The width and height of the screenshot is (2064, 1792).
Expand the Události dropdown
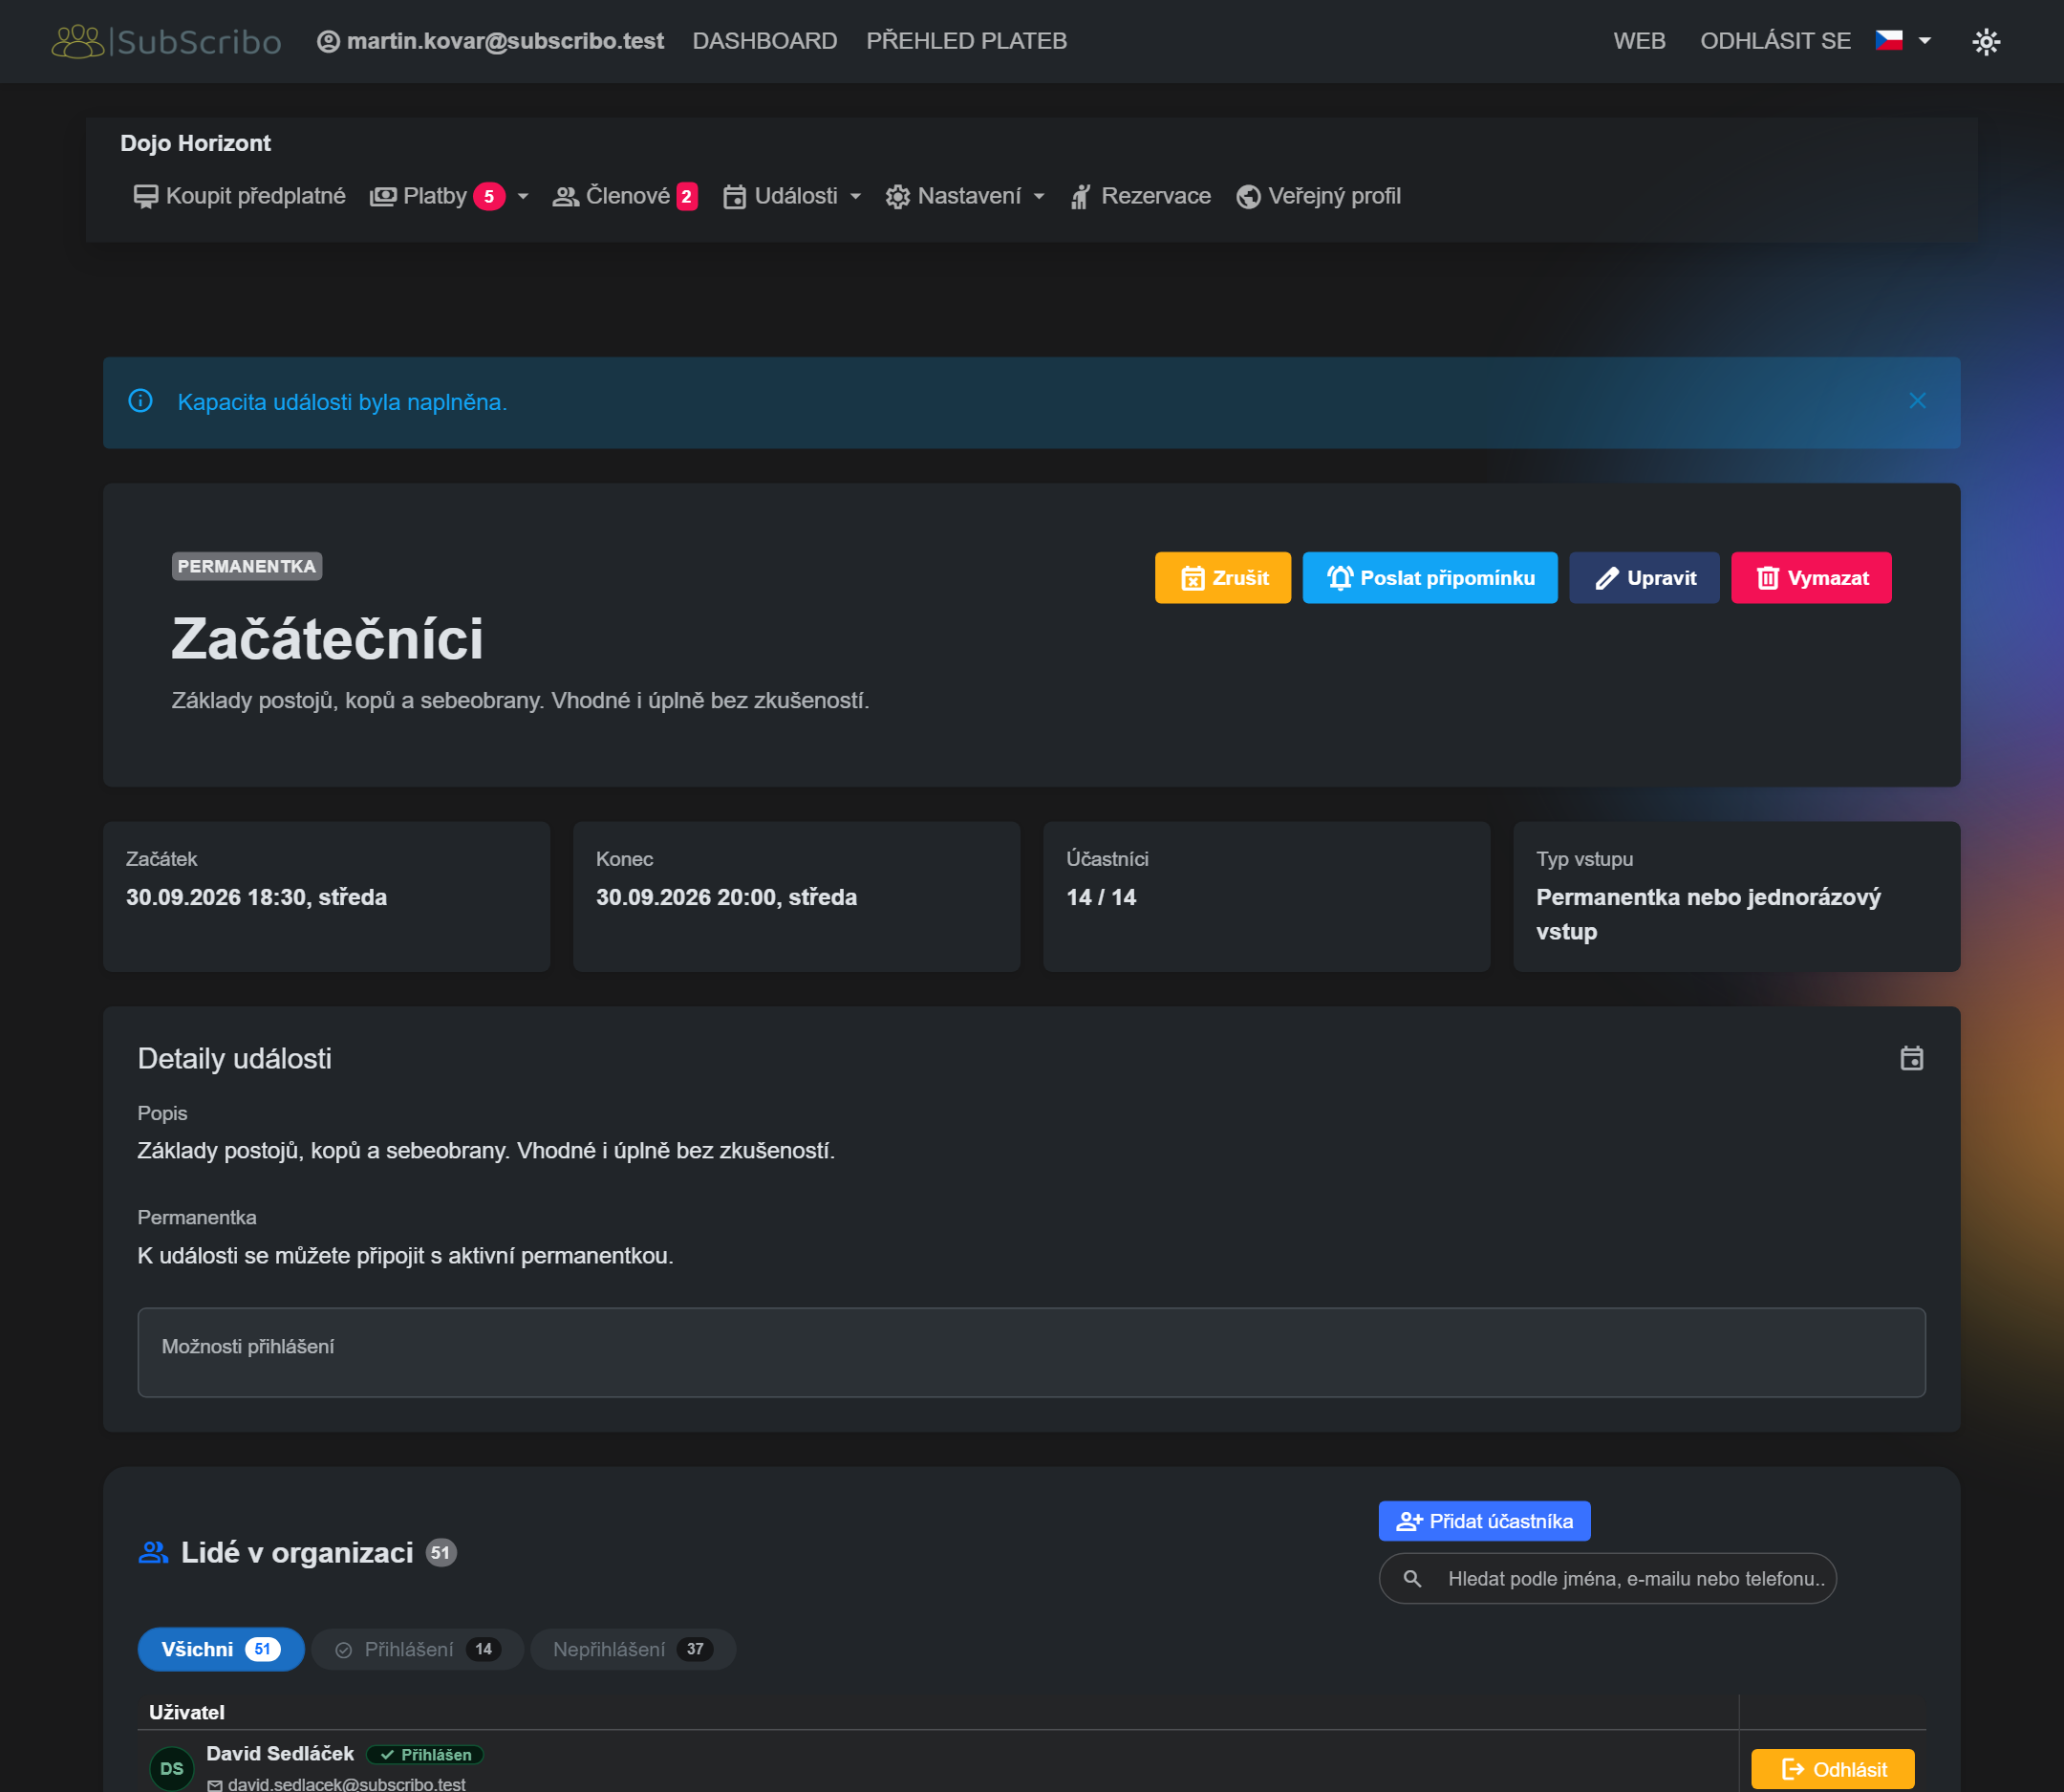pyautogui.click(x=792, y=196)
